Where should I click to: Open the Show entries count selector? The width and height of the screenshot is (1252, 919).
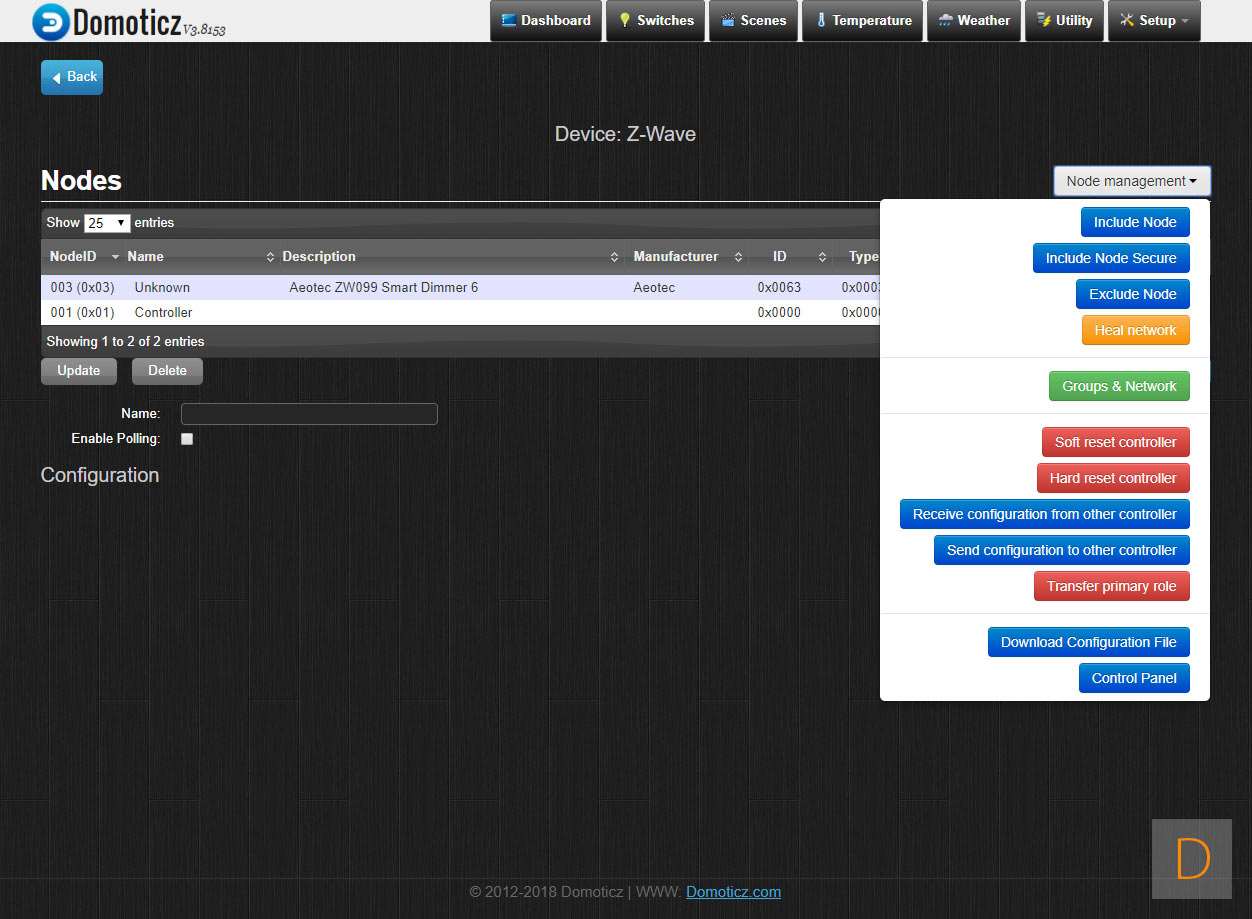(107, 223)
